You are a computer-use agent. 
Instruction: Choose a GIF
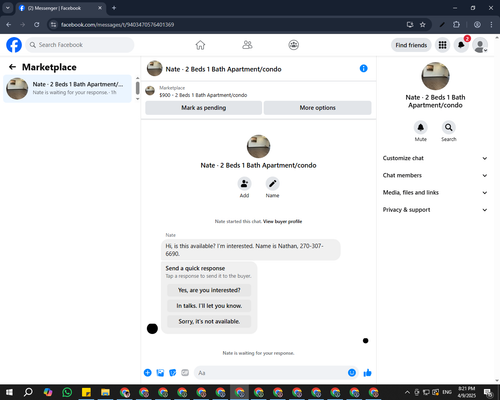[x=185, y=373]
